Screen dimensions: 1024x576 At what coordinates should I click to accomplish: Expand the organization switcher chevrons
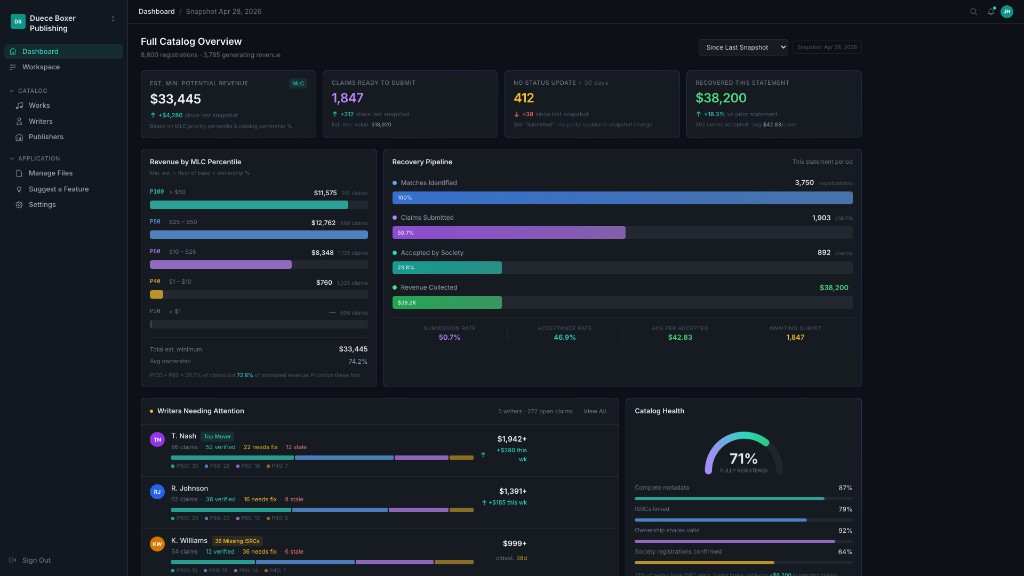[x=113, y=18]
